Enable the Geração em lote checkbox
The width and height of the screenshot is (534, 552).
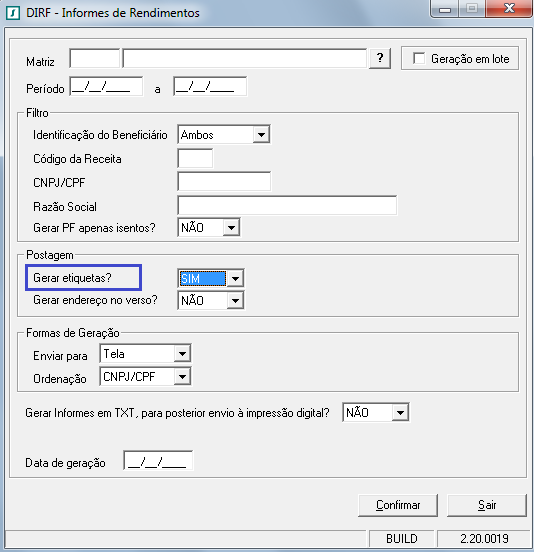419,58
